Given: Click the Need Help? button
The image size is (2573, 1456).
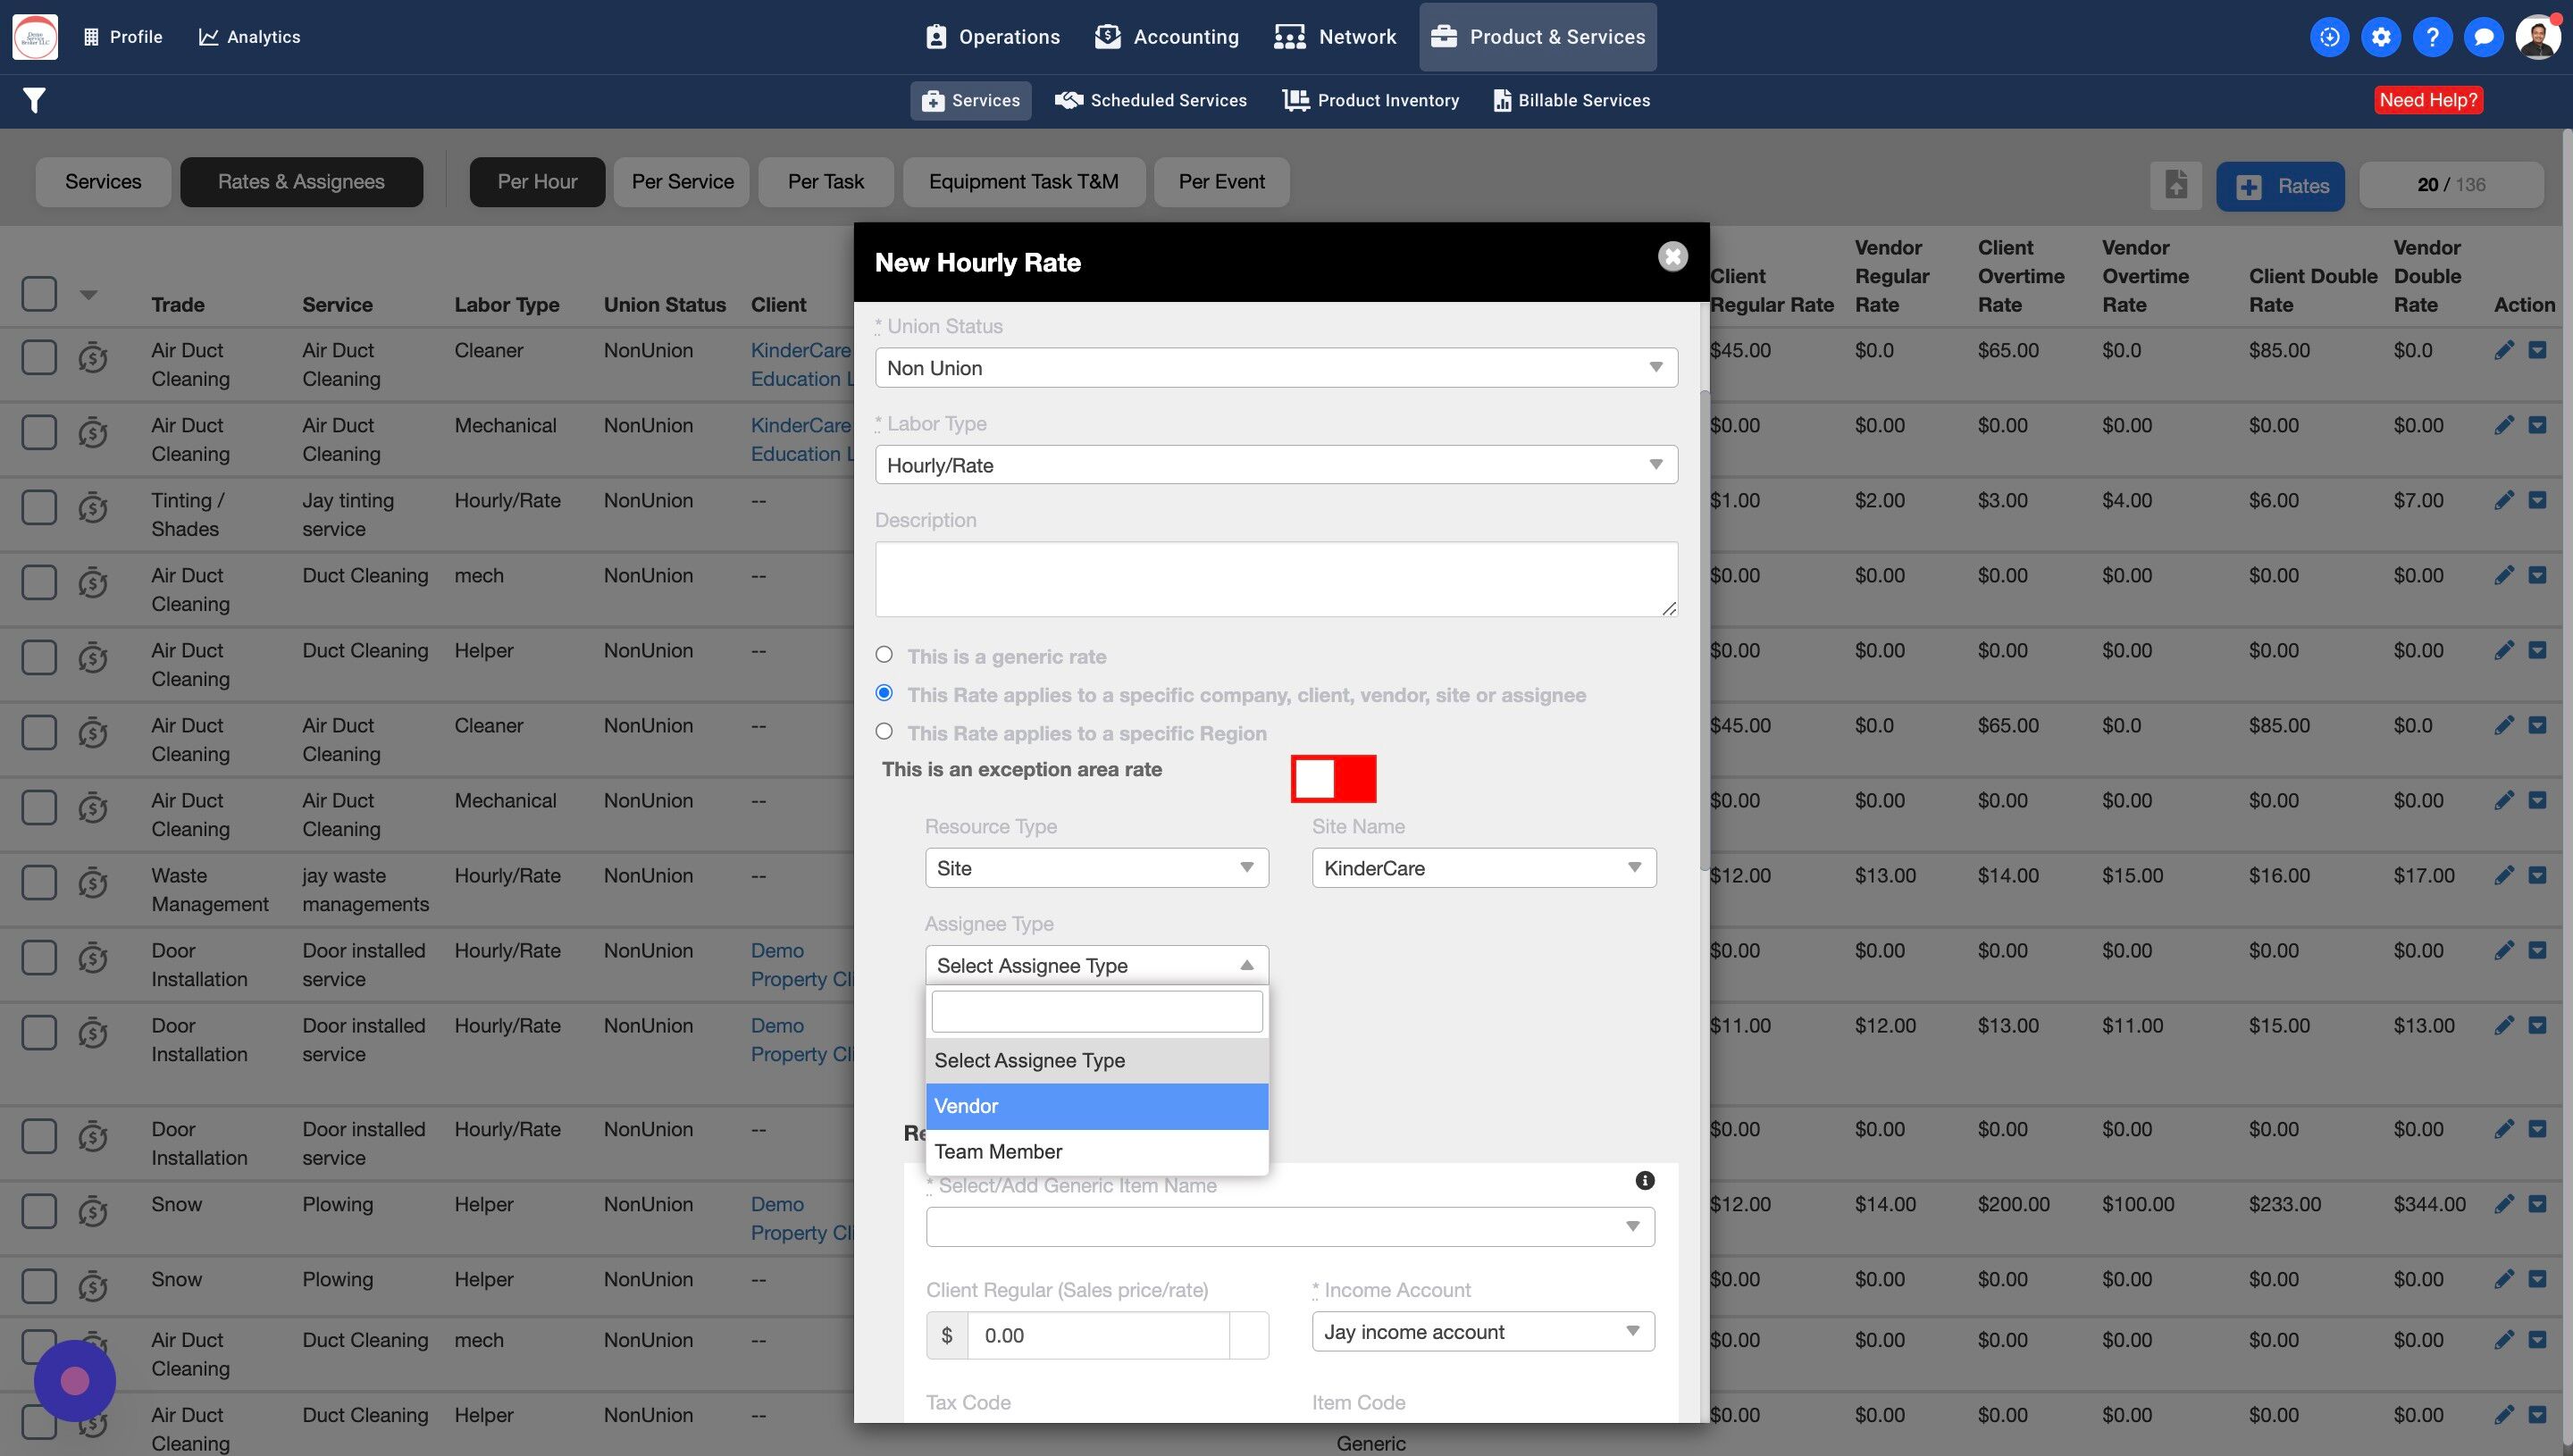Looking at the screenshot, I should pyautogui.click(x=2428, y=100).
